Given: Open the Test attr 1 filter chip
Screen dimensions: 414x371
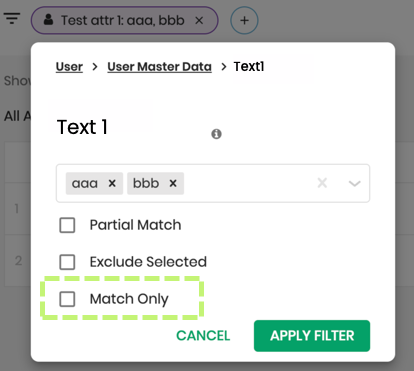Looking at the screenshot, I should (124, 20).
